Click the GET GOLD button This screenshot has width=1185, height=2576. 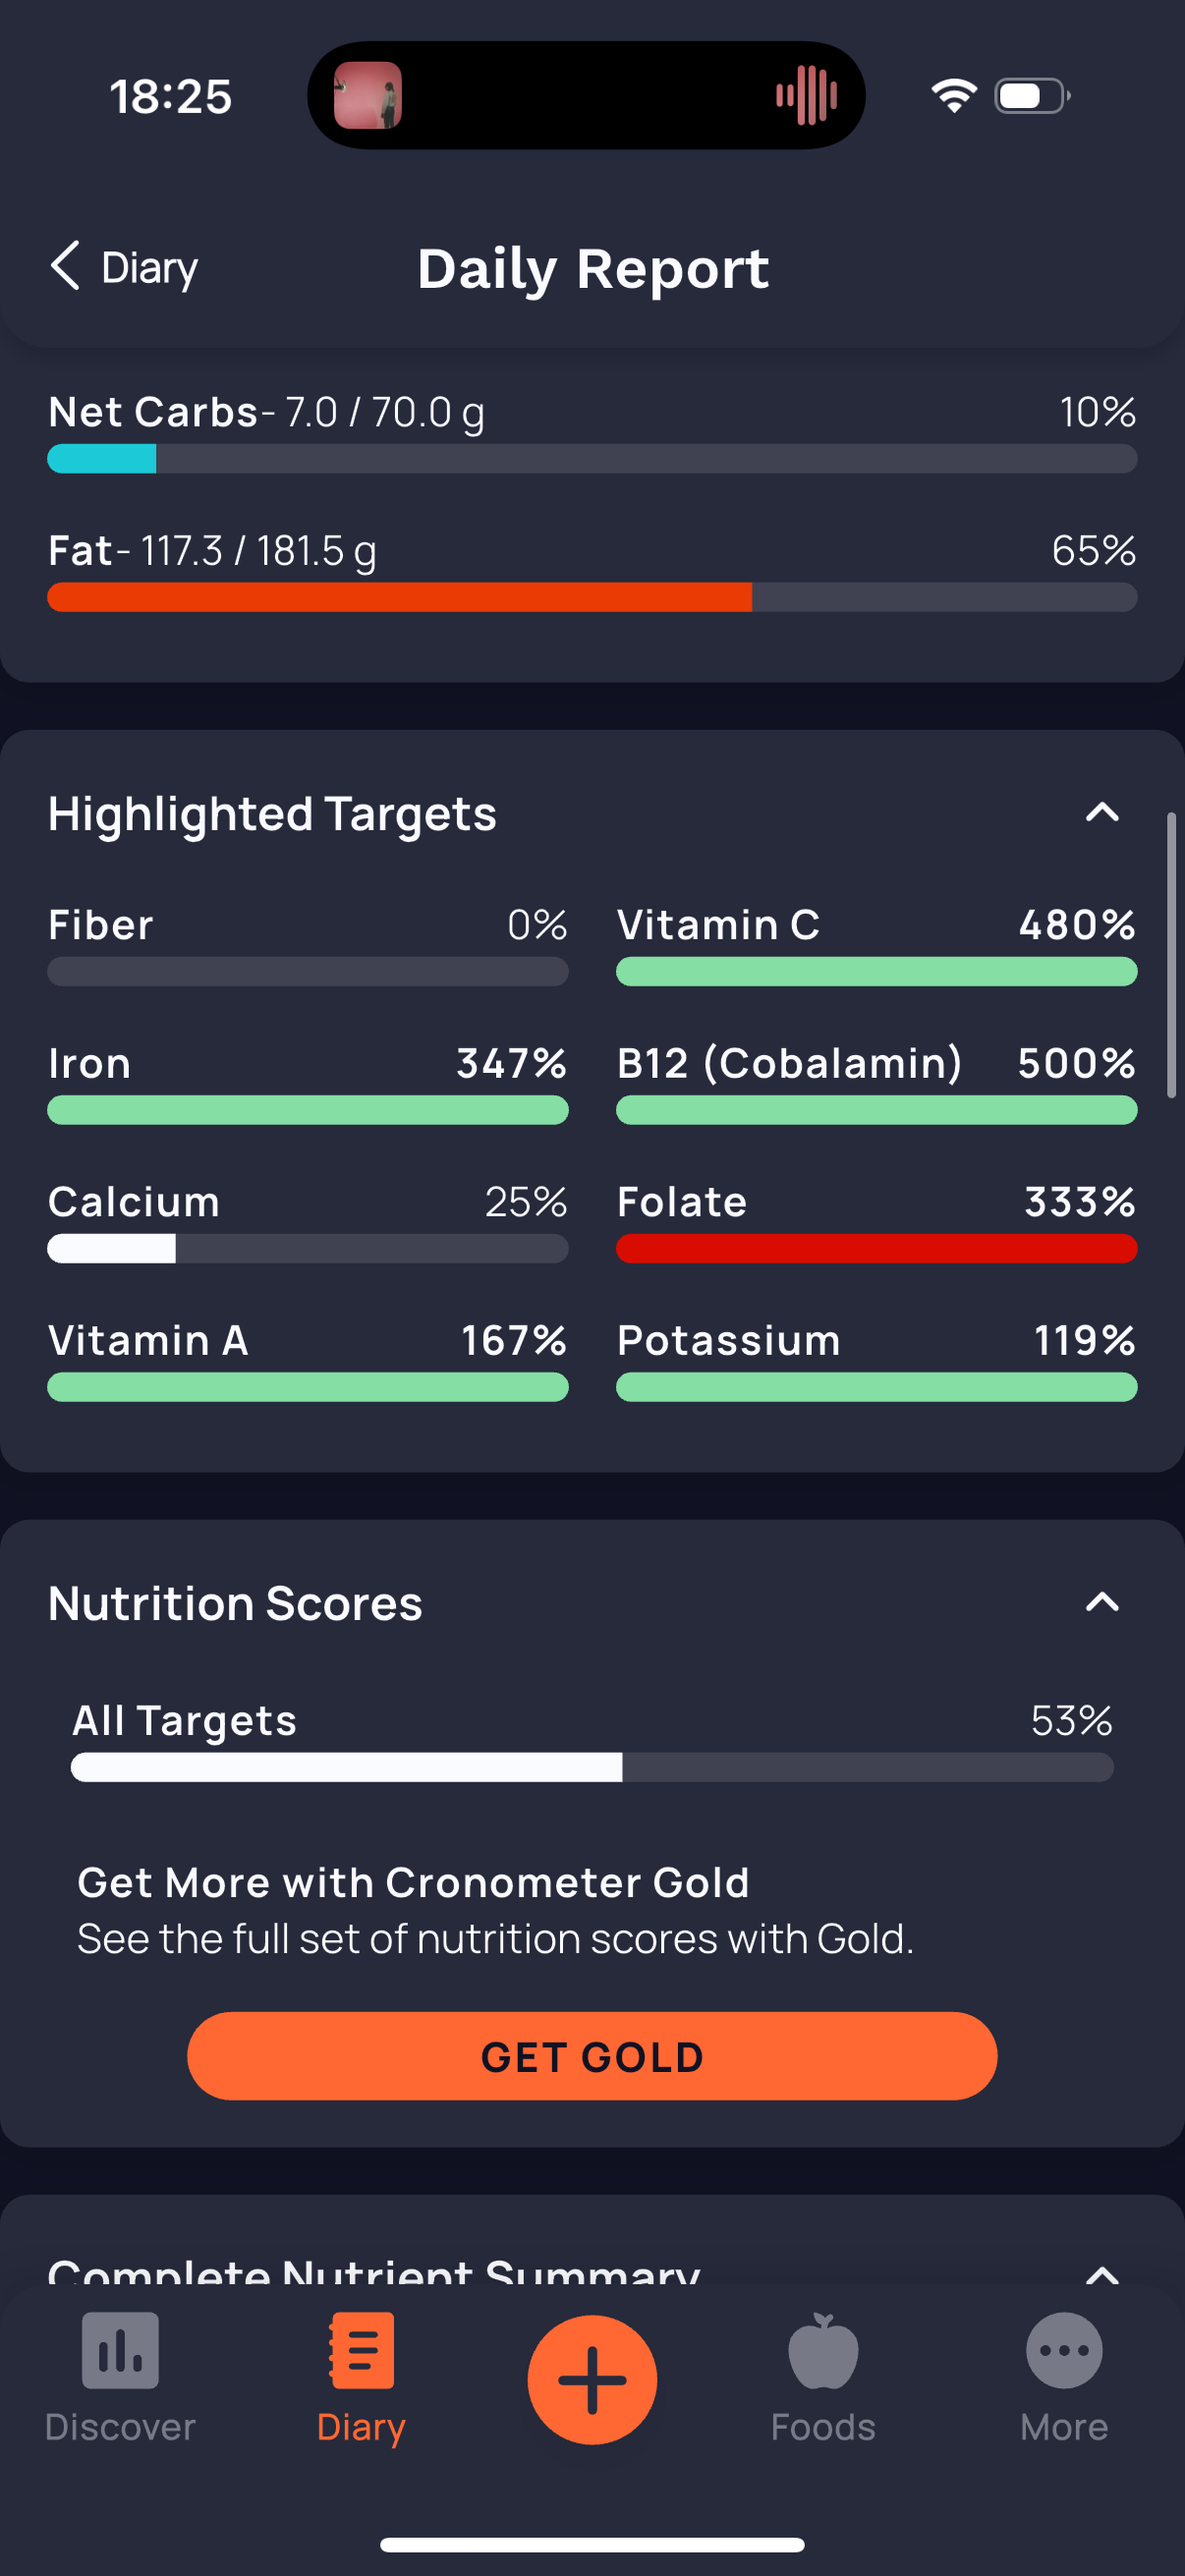592,2056
